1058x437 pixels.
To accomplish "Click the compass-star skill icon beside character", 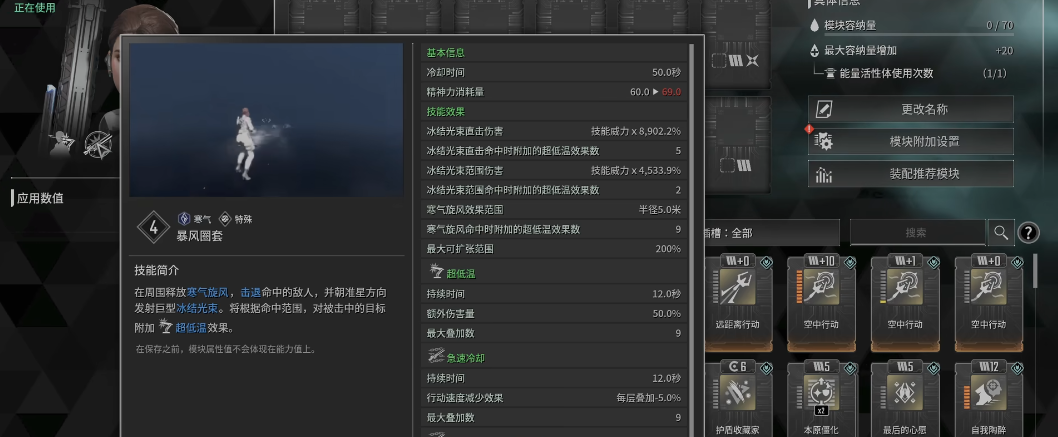I will [x=98, y=144].
